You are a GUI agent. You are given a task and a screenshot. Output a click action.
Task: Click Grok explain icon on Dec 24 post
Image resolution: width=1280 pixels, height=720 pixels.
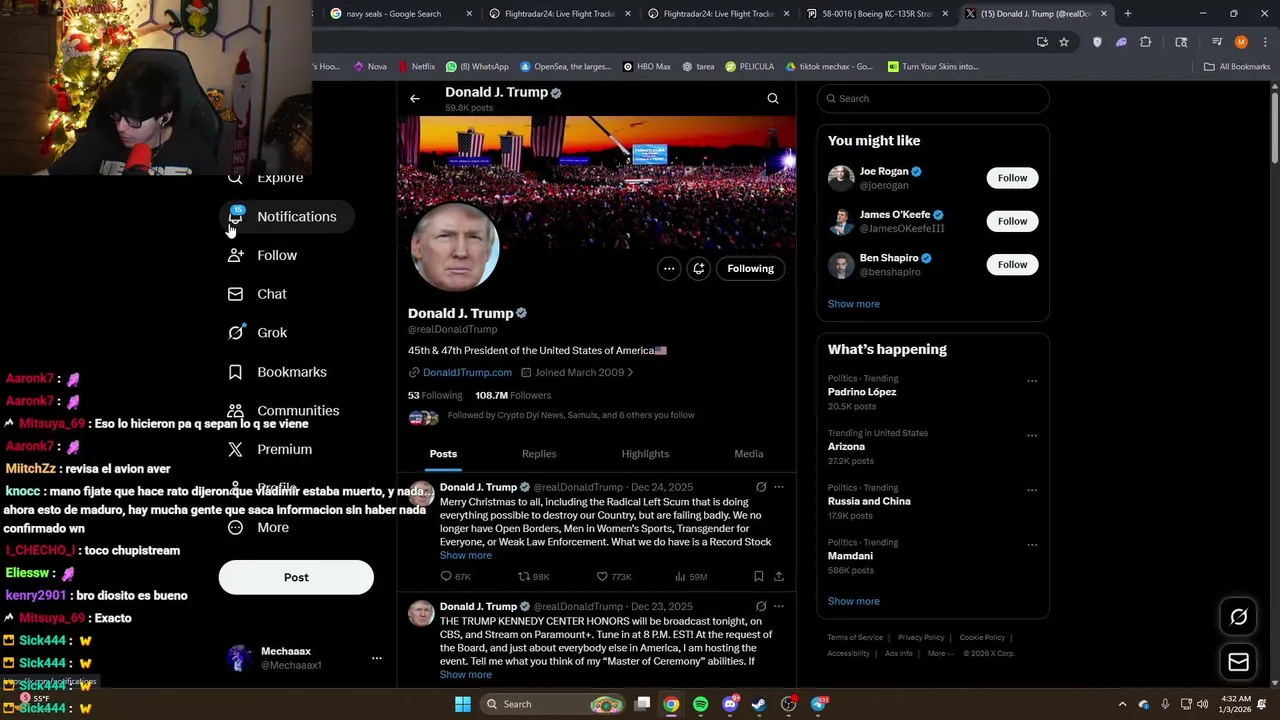click(x=761, y=487)
